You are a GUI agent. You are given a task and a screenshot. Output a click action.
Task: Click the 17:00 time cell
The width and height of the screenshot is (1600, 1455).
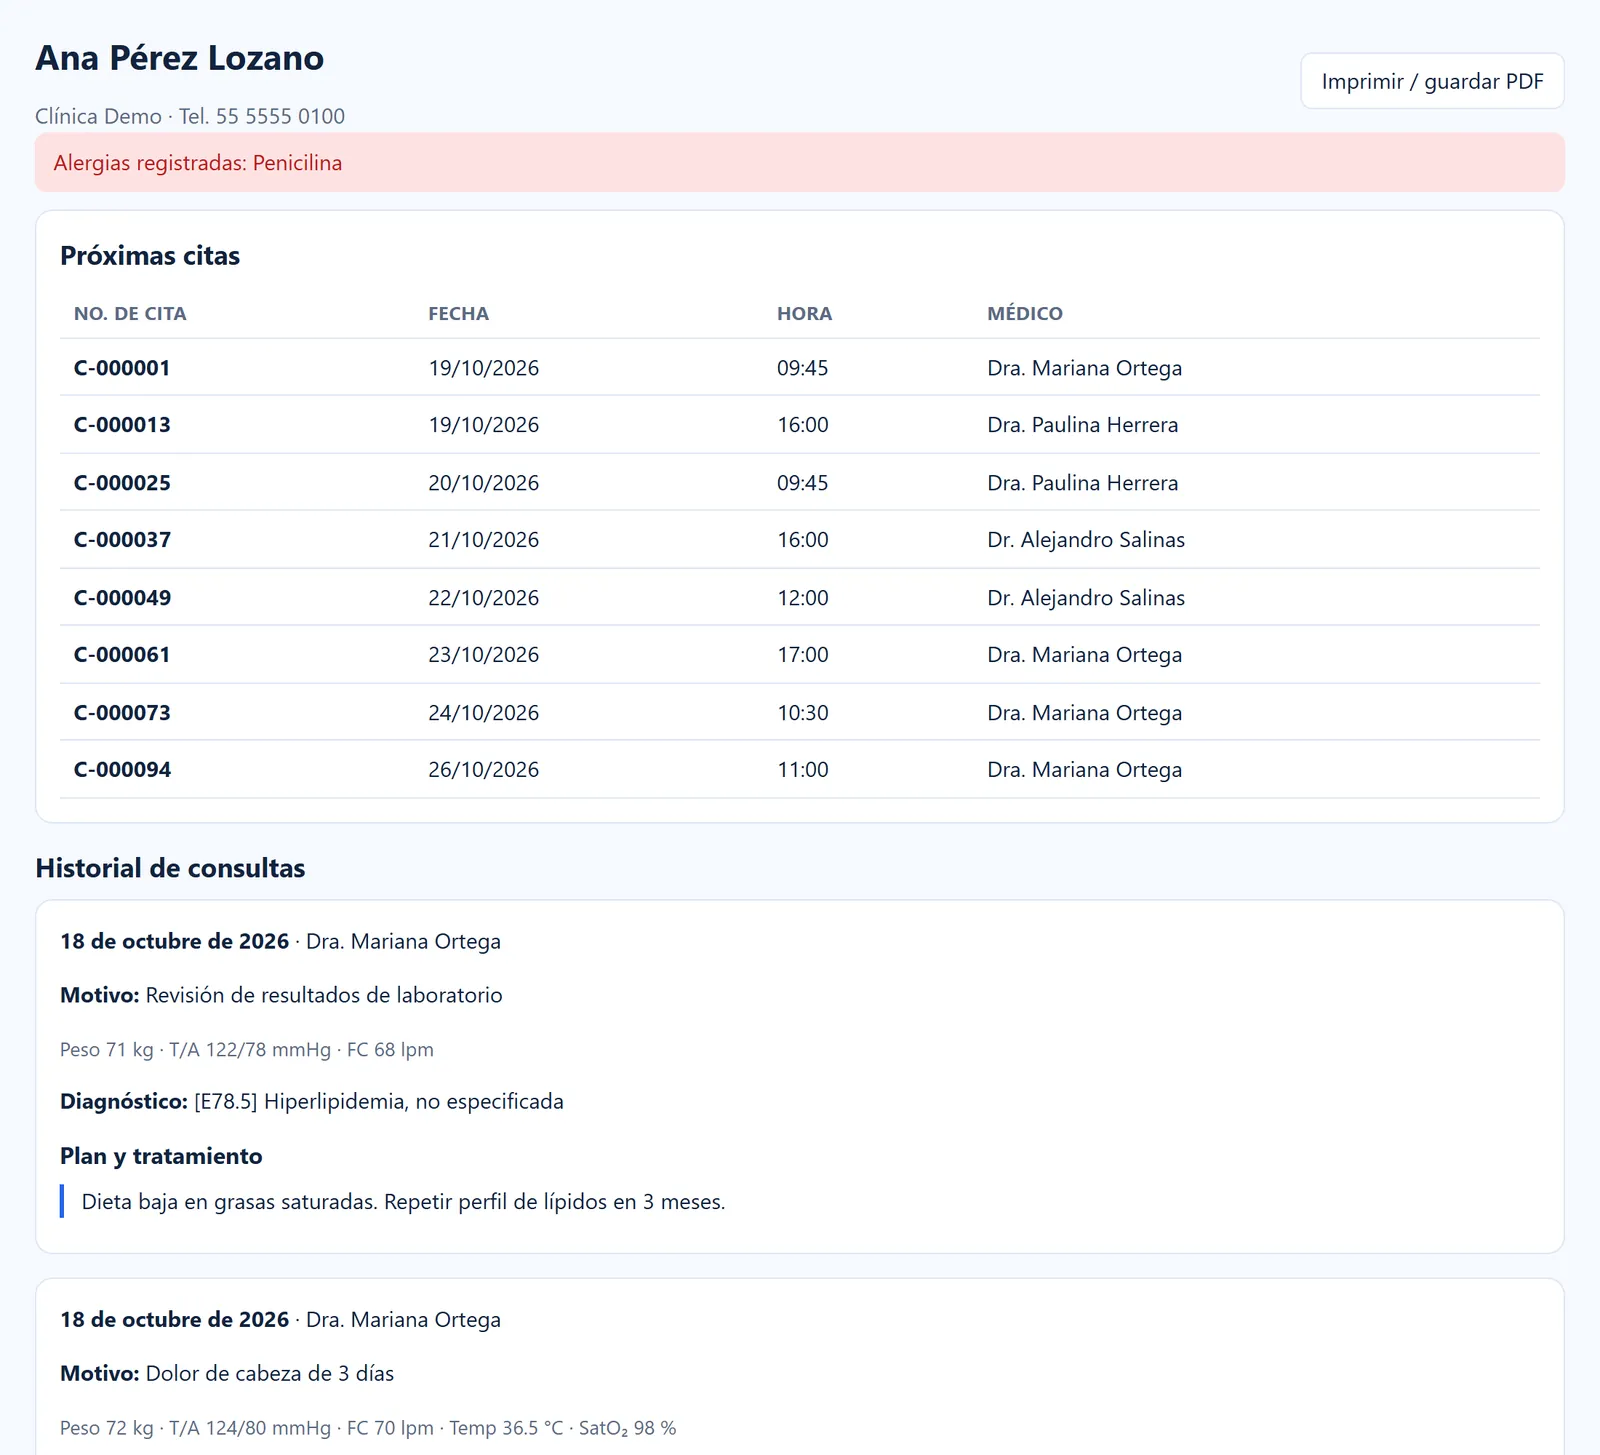(x=803, y=655)
